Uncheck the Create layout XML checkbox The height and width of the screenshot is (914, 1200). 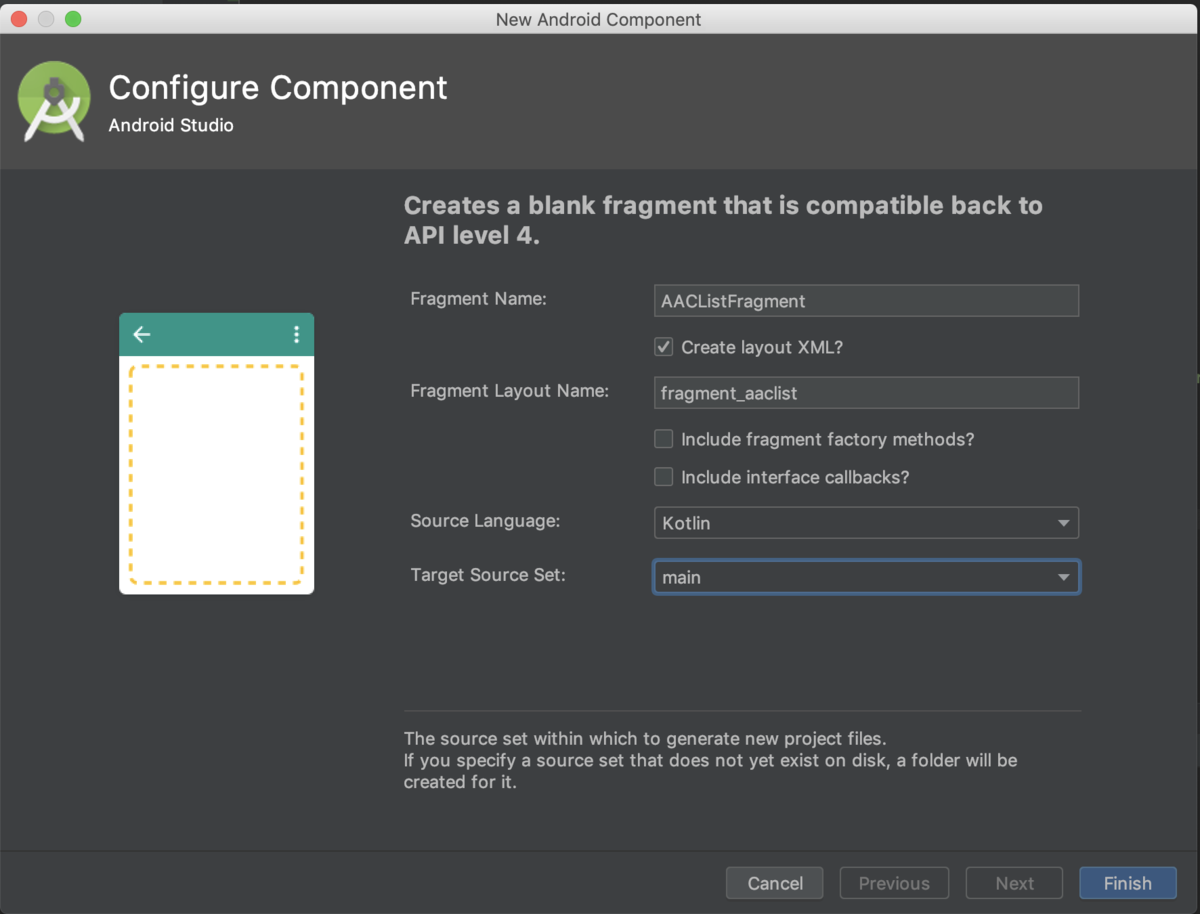(663, 347)
